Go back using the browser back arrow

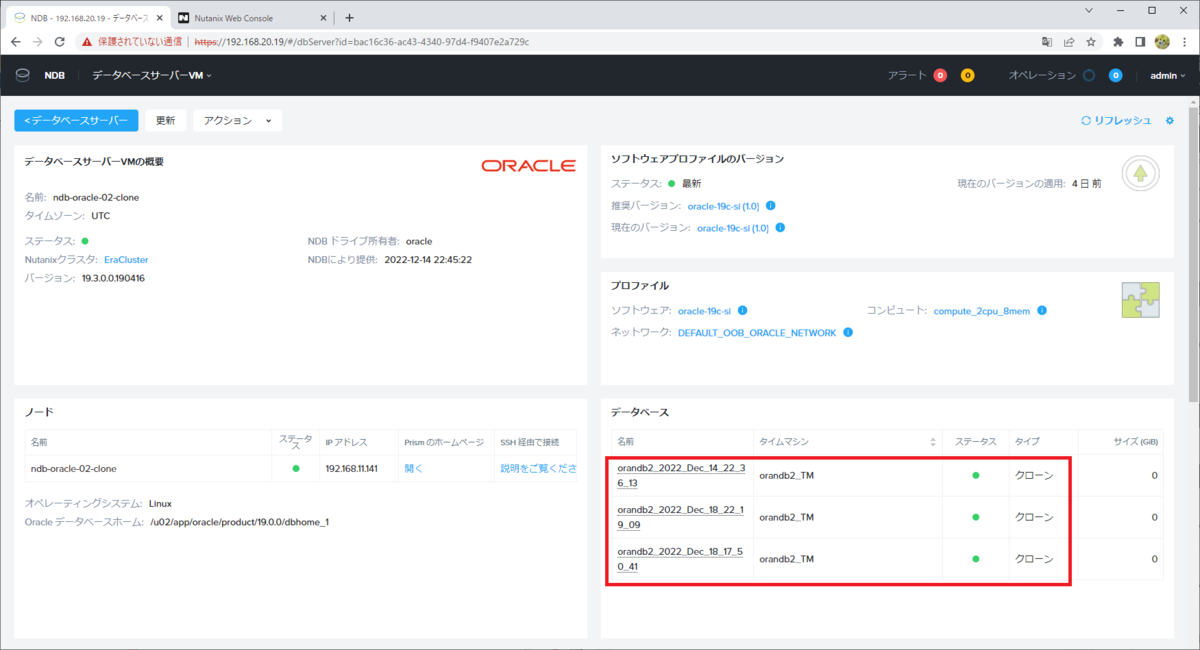click(16, 42)
